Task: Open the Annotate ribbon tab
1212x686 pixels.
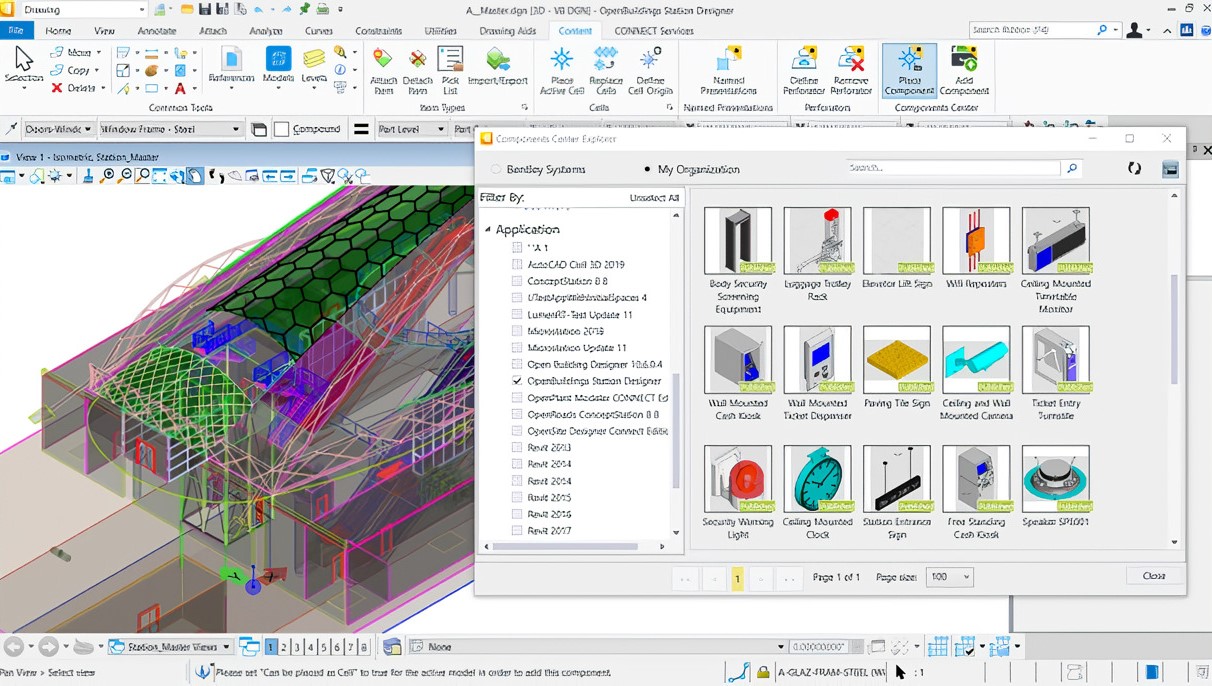Action: [x=157, y=31]
